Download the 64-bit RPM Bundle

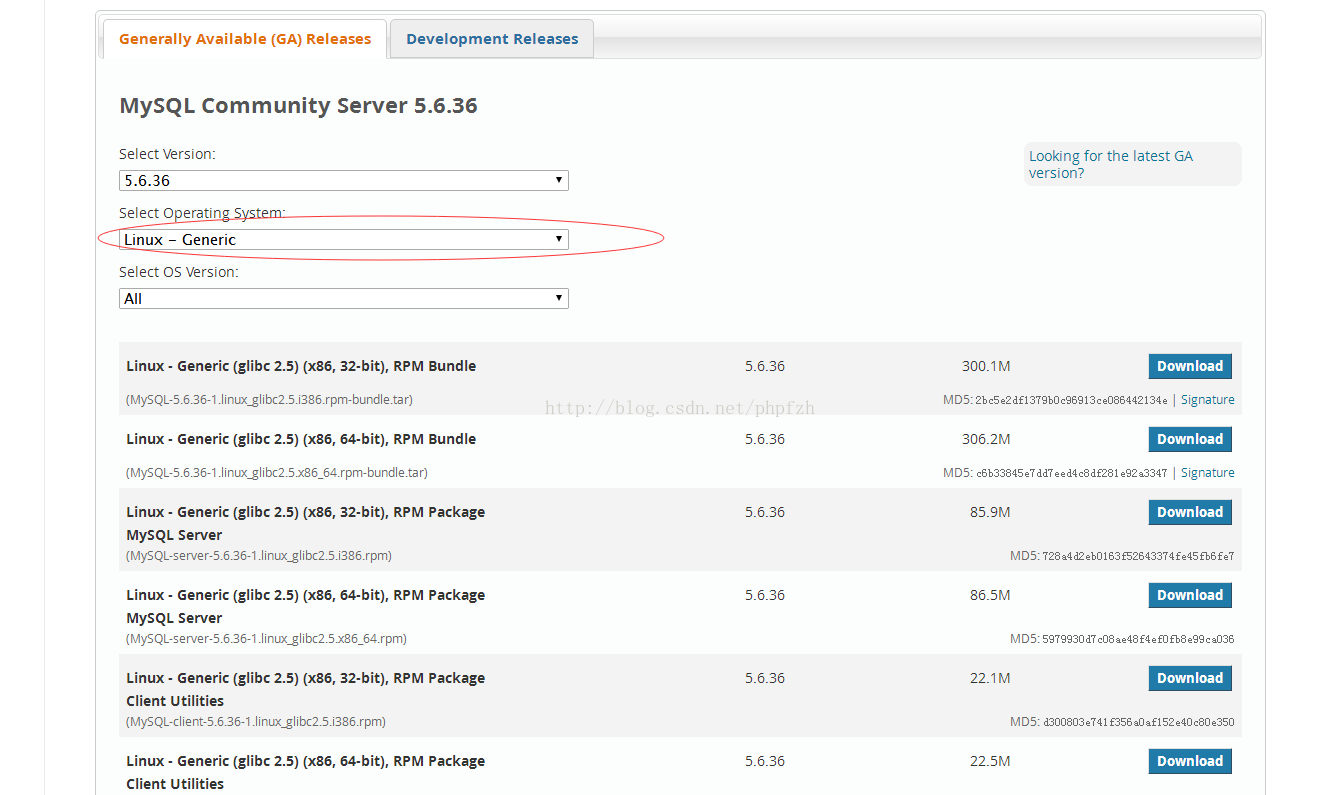tap(1190, 439)
